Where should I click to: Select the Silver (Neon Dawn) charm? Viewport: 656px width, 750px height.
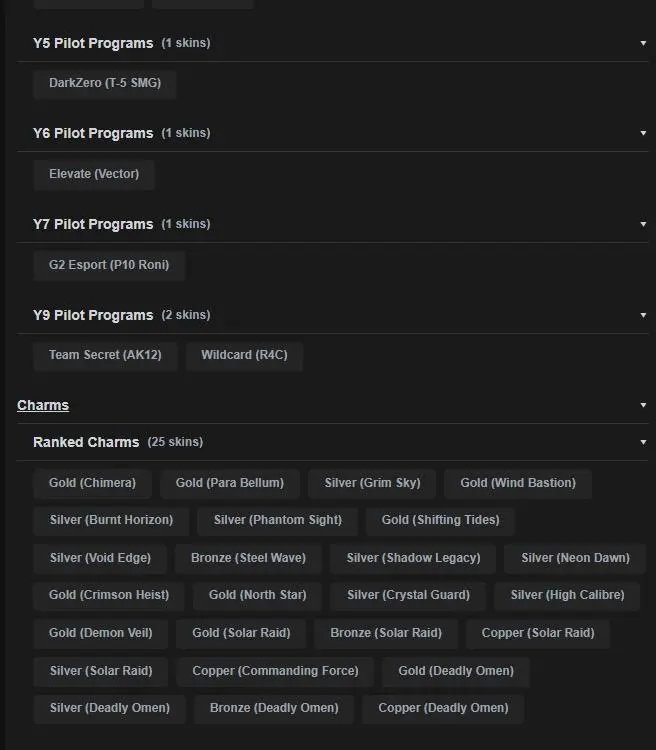tap(575, 558)
